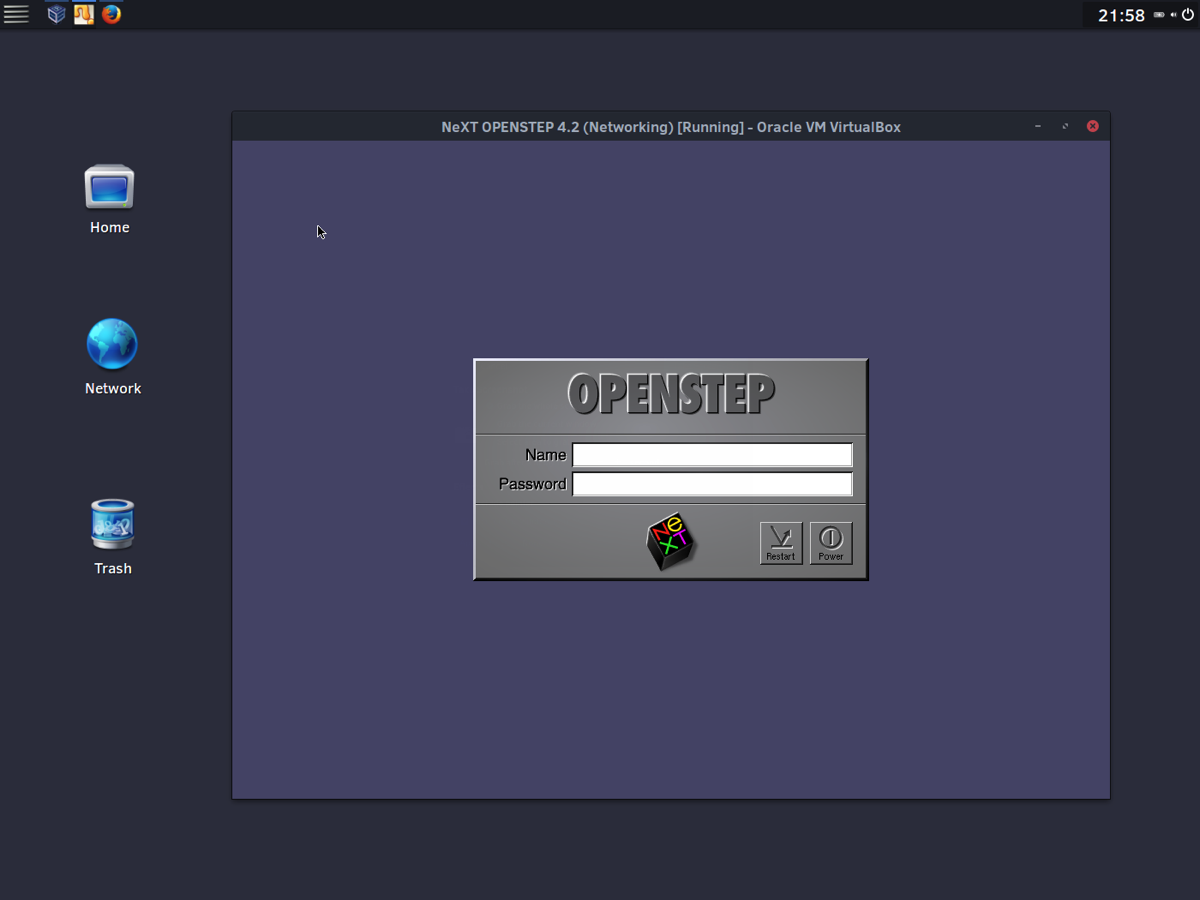Focus the Password input field
This screenshot has width=1200, height=900.
point(712,484)
